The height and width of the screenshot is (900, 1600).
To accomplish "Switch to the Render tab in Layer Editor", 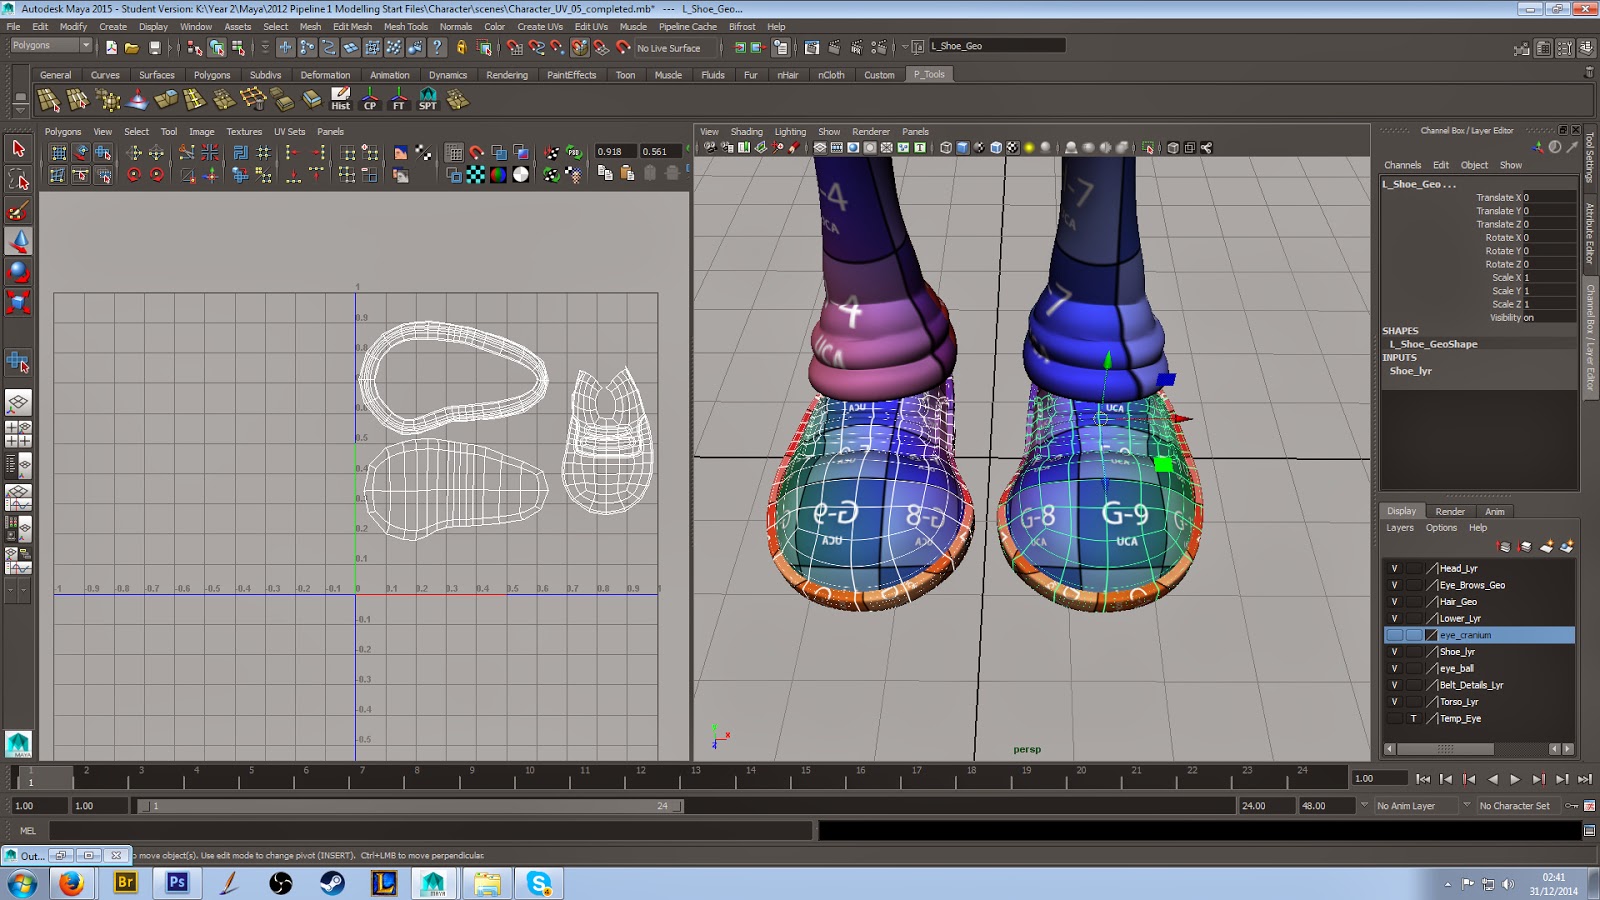I will click(x=1449, y=511).
